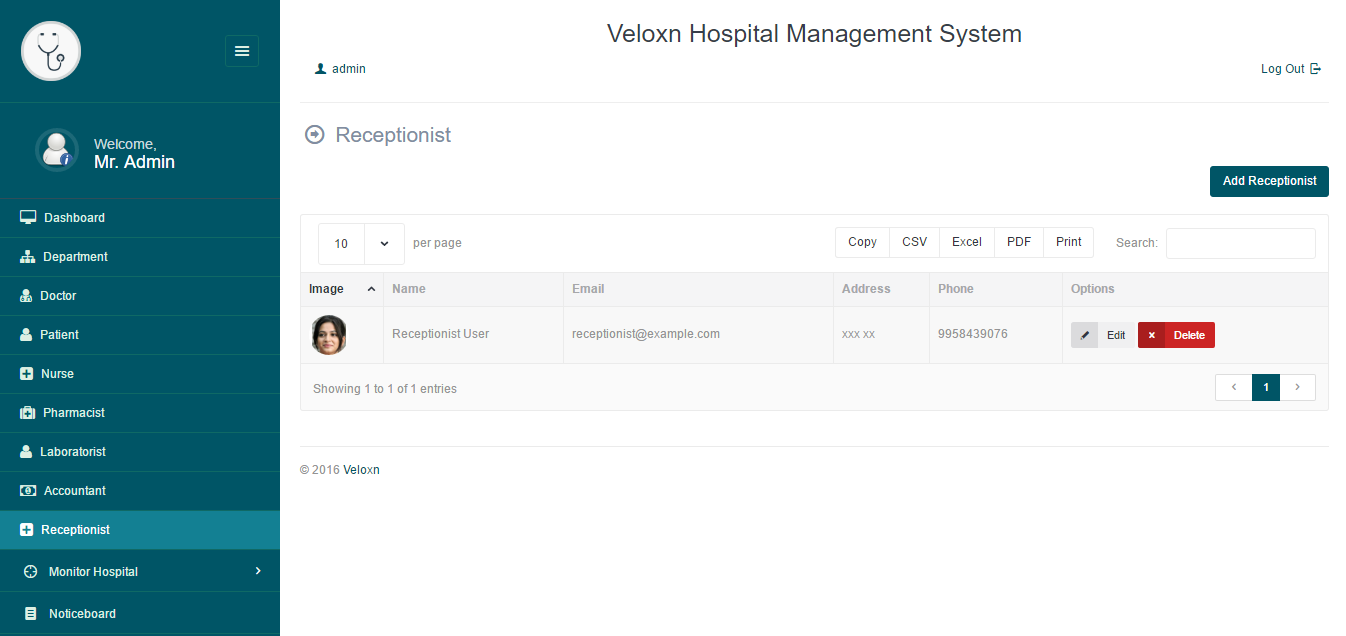
Task: Log out of the admin account
Action: (x=1290, y=69)
